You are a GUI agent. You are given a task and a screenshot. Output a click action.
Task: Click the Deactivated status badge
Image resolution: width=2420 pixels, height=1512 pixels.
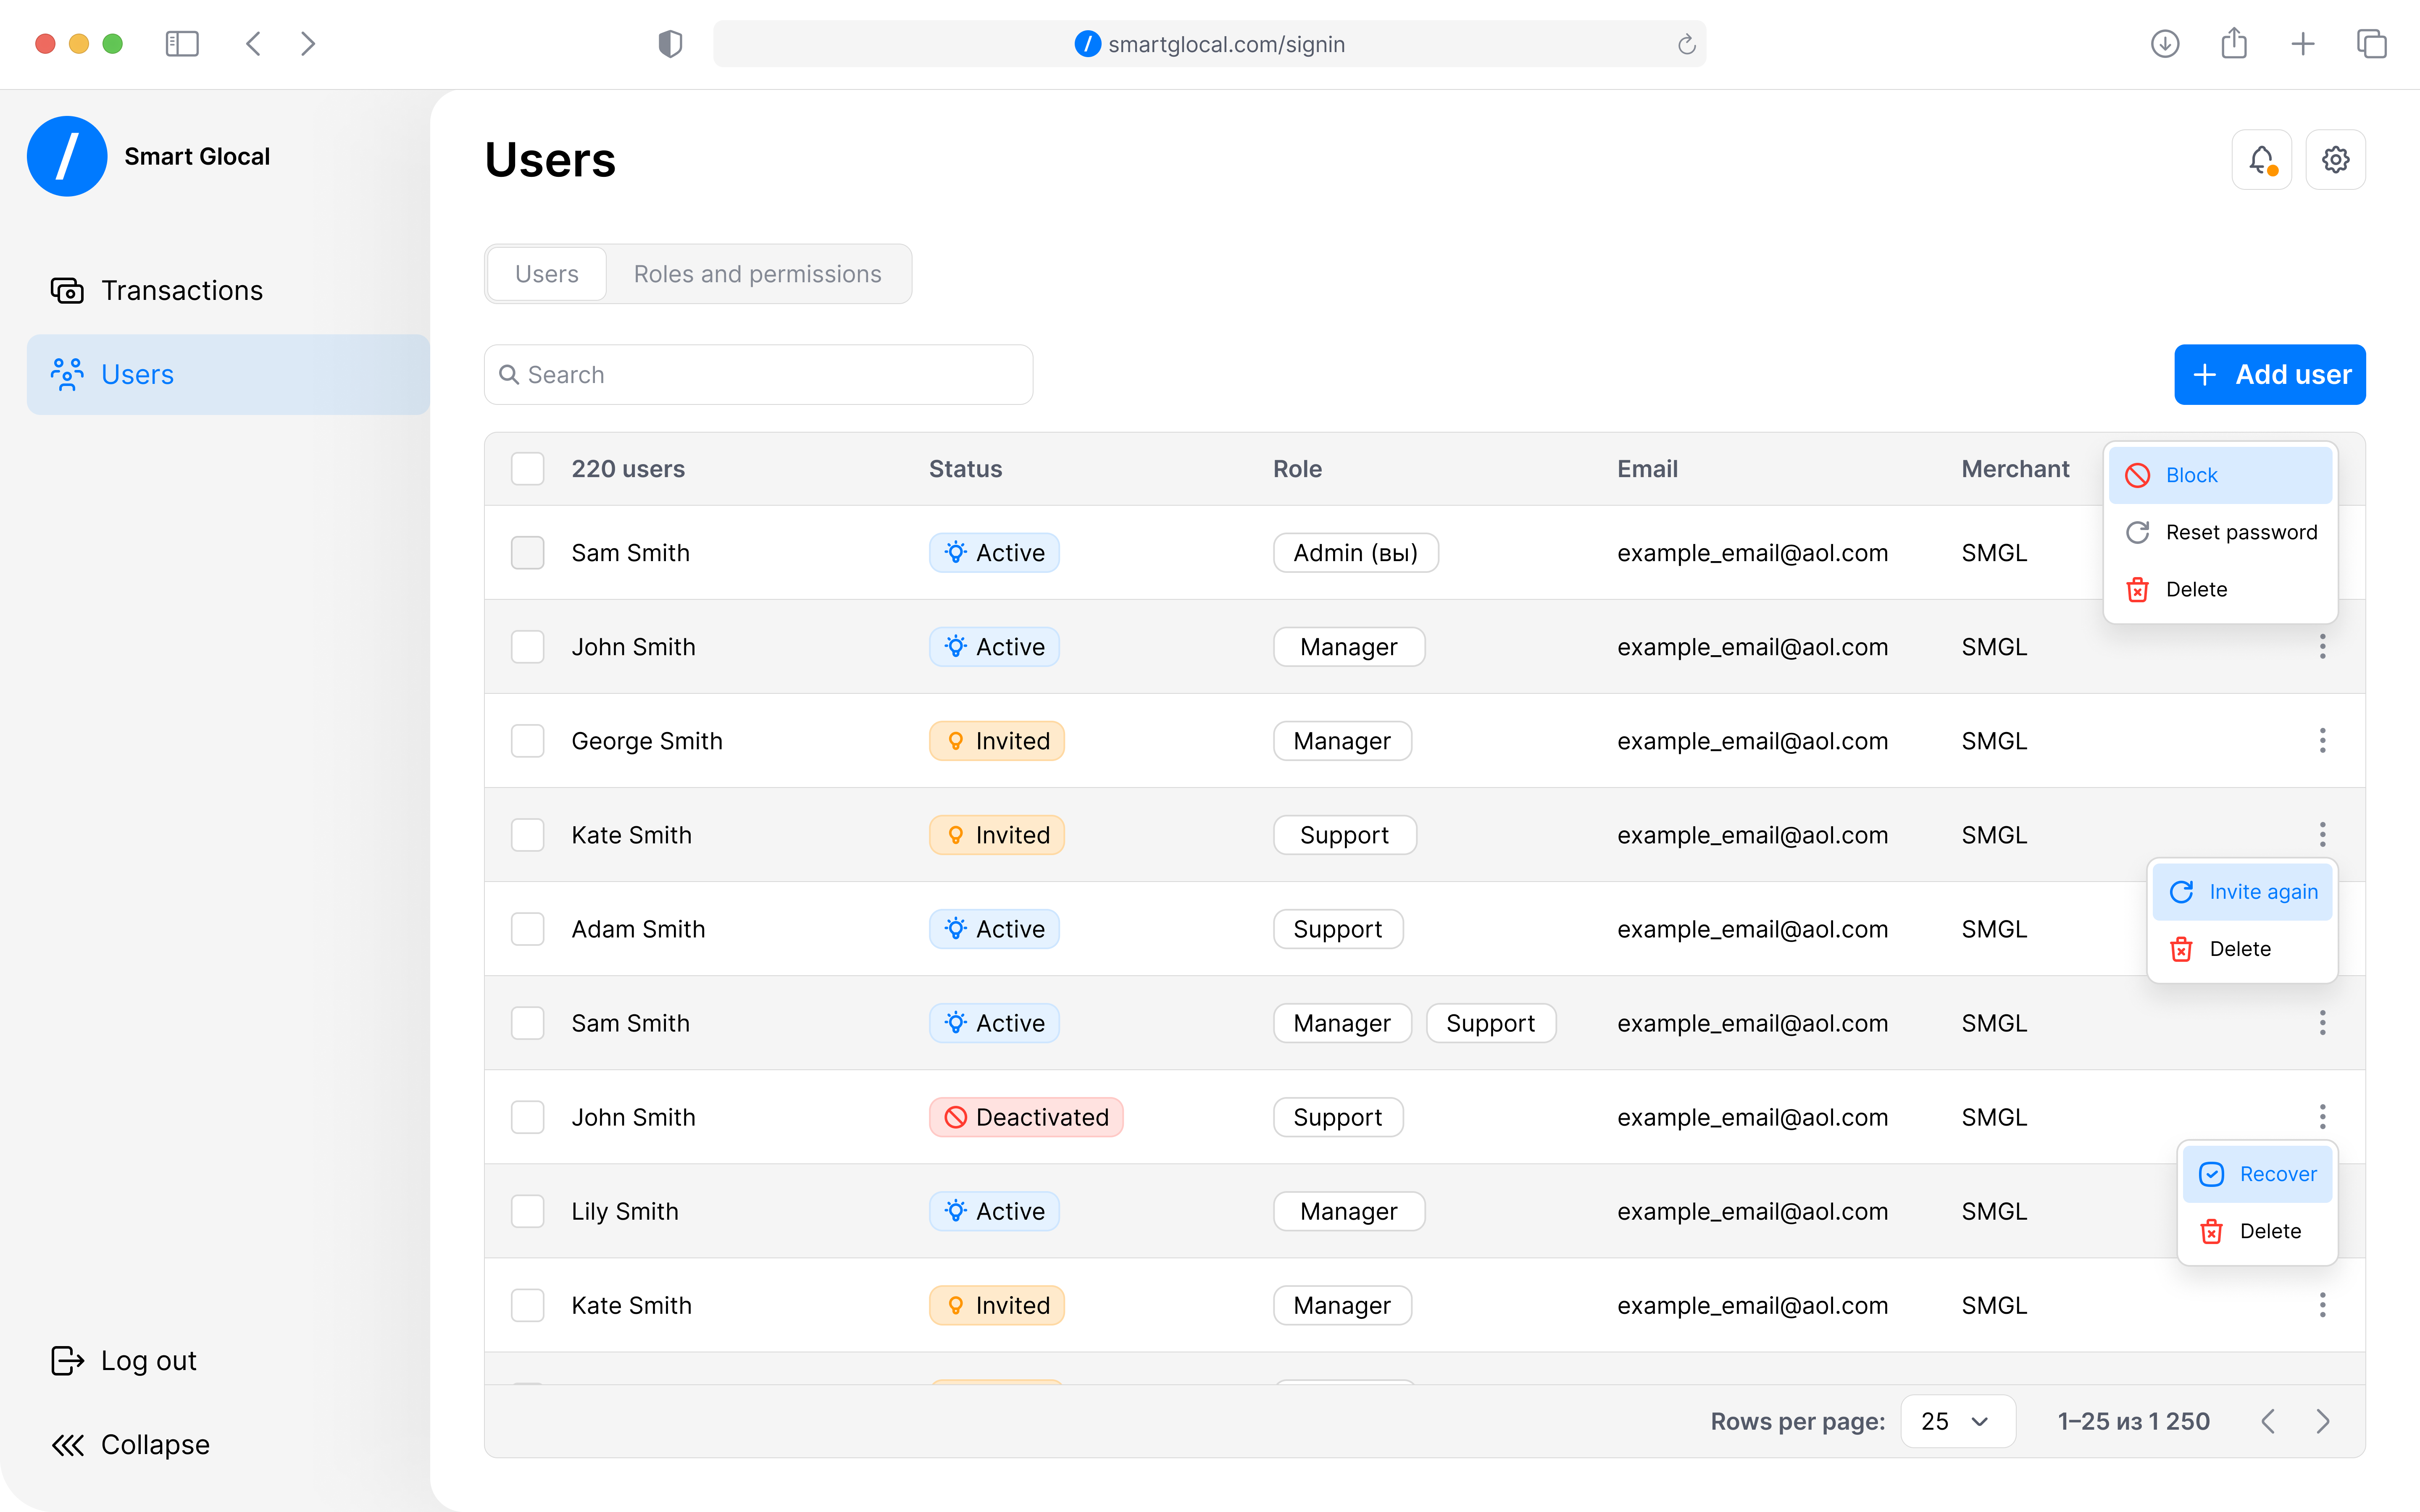click(x=1026, y=1117)
